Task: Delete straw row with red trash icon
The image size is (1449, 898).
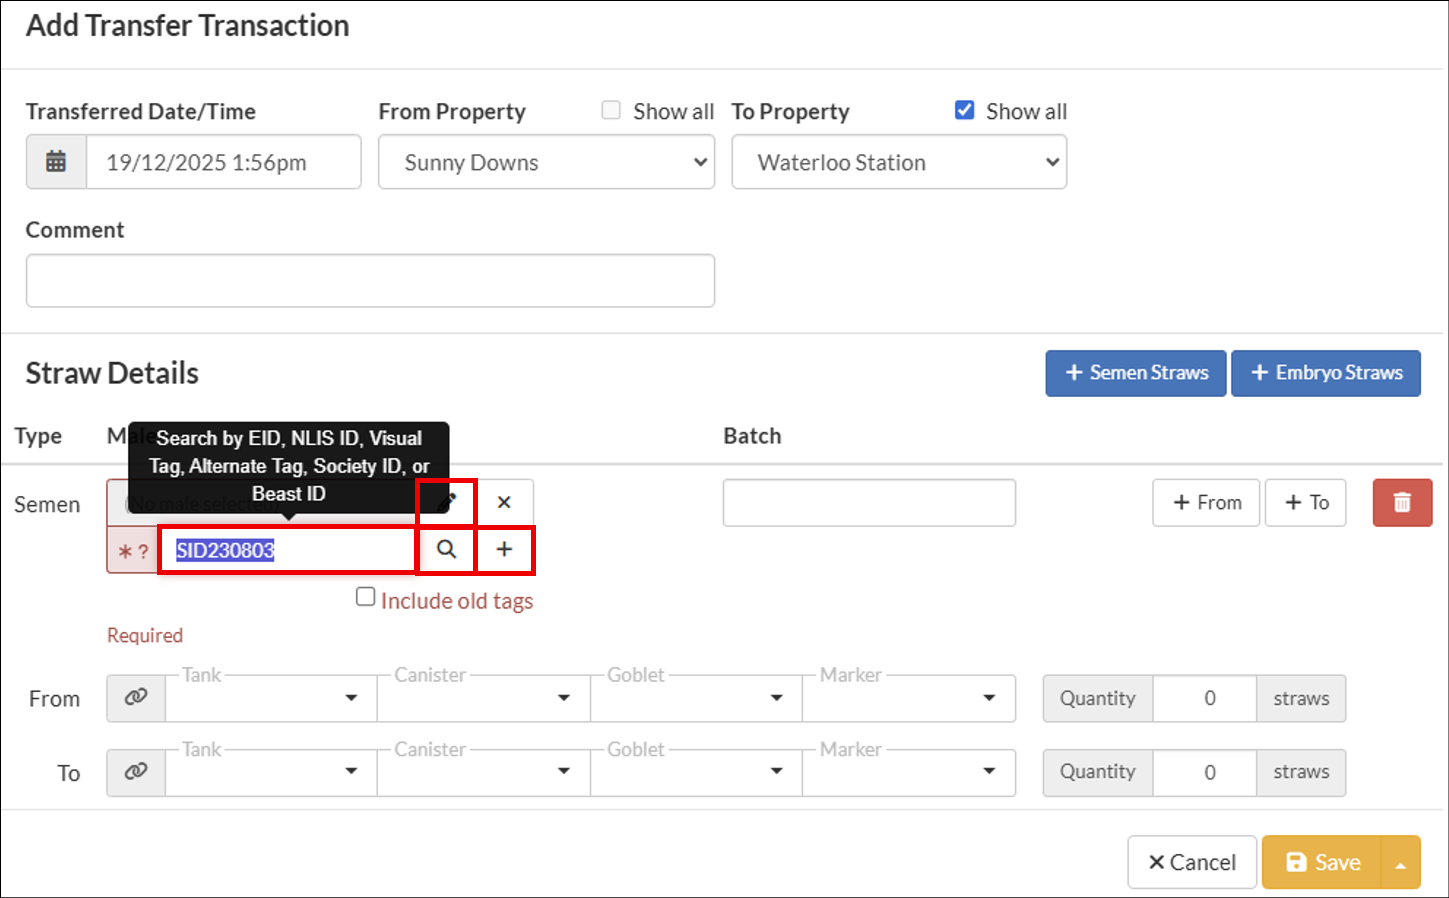Action: pos(1402,502)
